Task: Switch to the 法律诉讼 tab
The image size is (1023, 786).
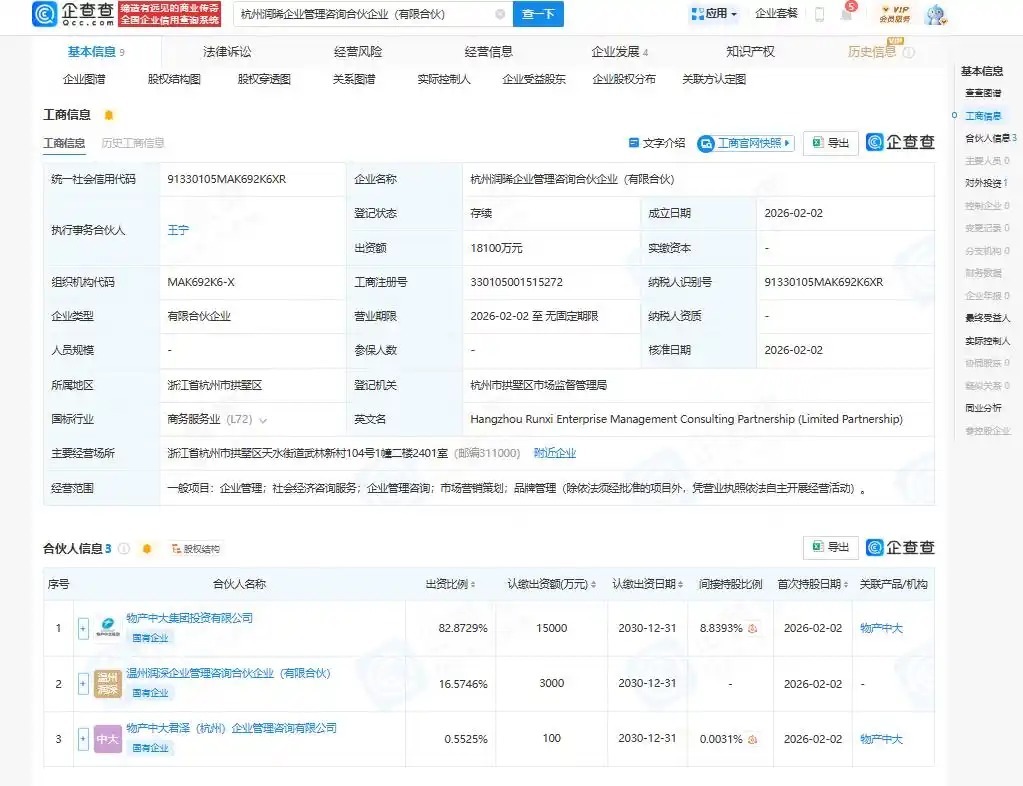Action: click(x=227, y=52)
